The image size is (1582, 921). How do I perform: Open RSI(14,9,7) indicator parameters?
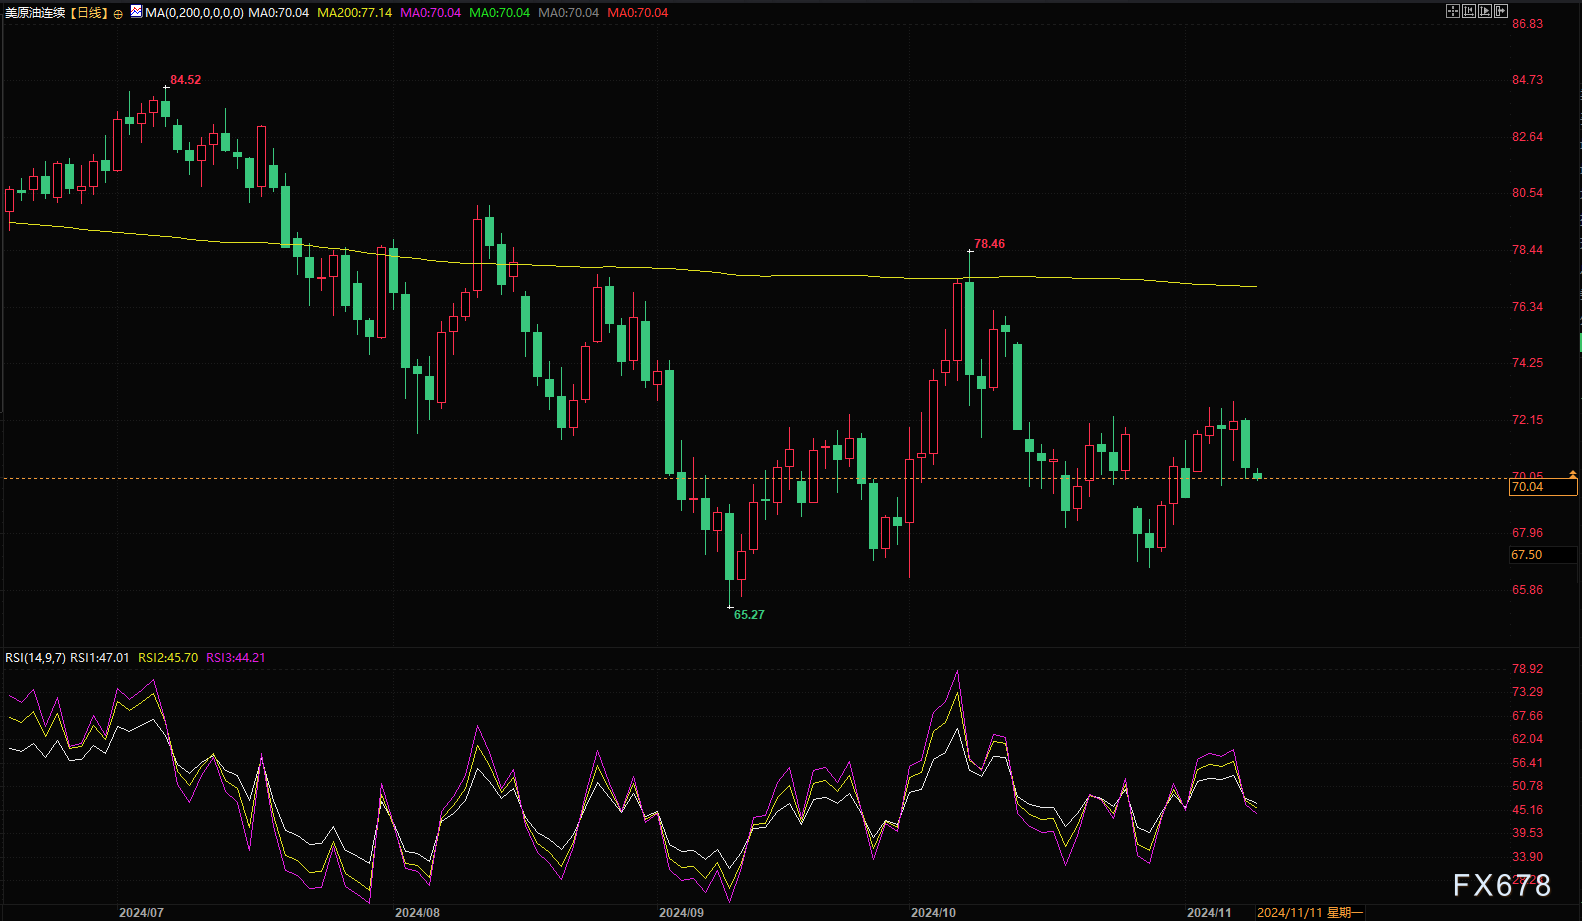tap(35, 658)
